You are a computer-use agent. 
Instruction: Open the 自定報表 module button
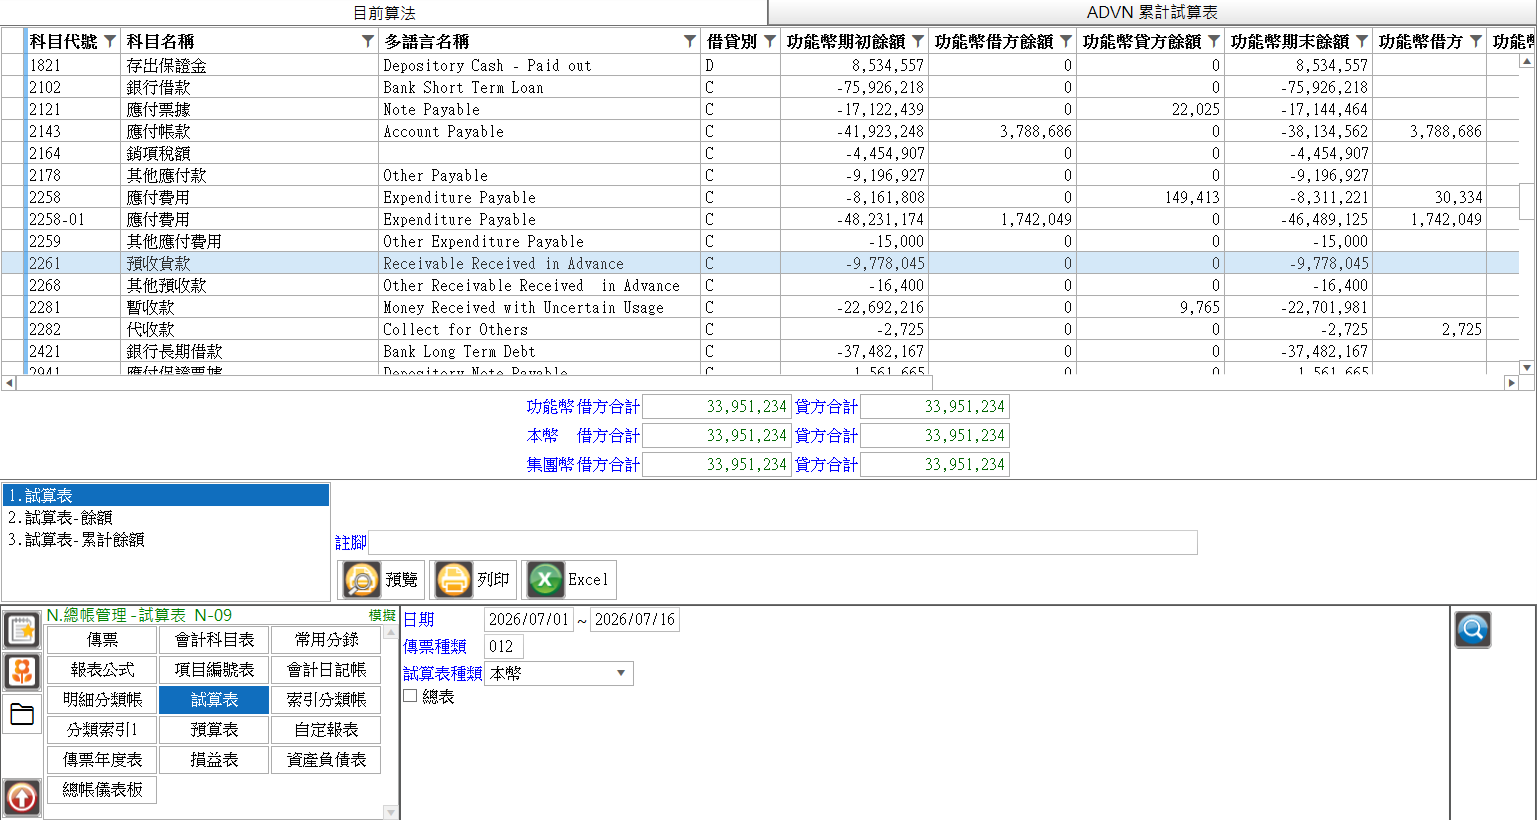[x=326, y=730]
